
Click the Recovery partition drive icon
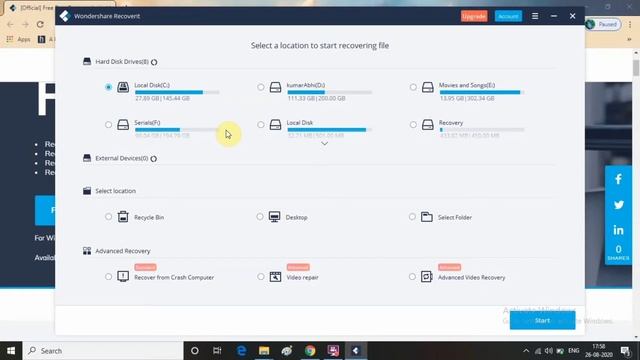[428, 124]
